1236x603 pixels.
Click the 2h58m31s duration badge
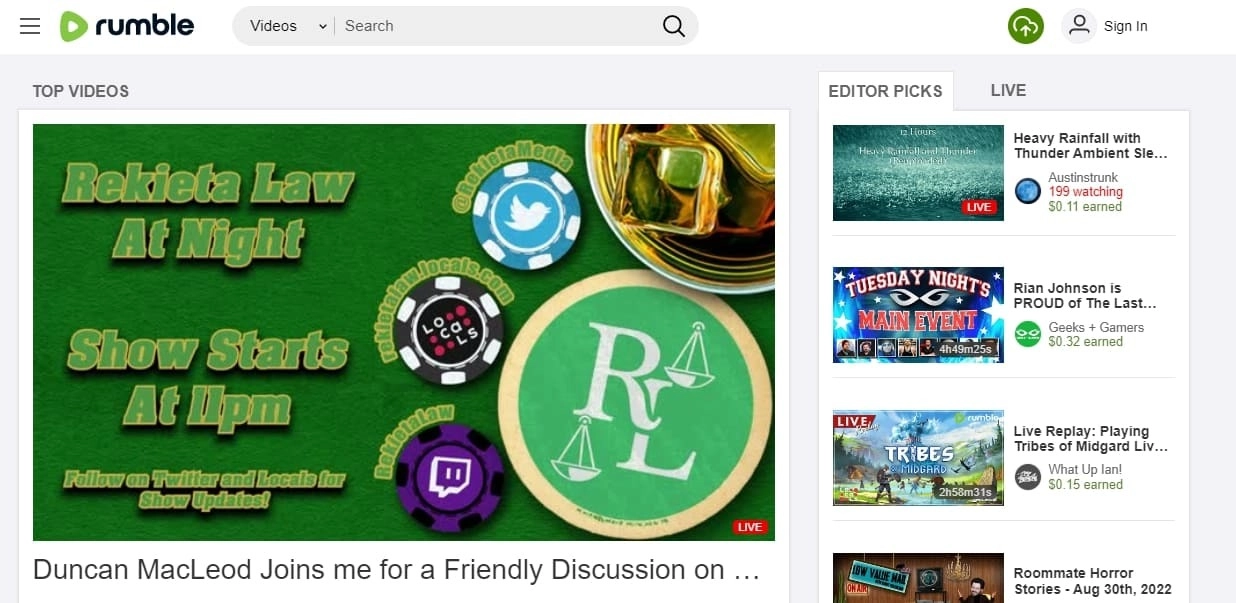coord(965,492)
